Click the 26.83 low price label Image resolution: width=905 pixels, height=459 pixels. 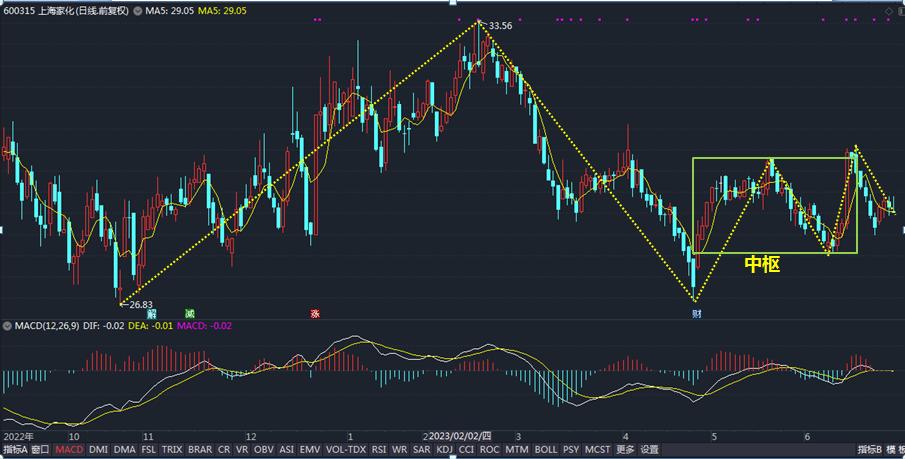141,304
